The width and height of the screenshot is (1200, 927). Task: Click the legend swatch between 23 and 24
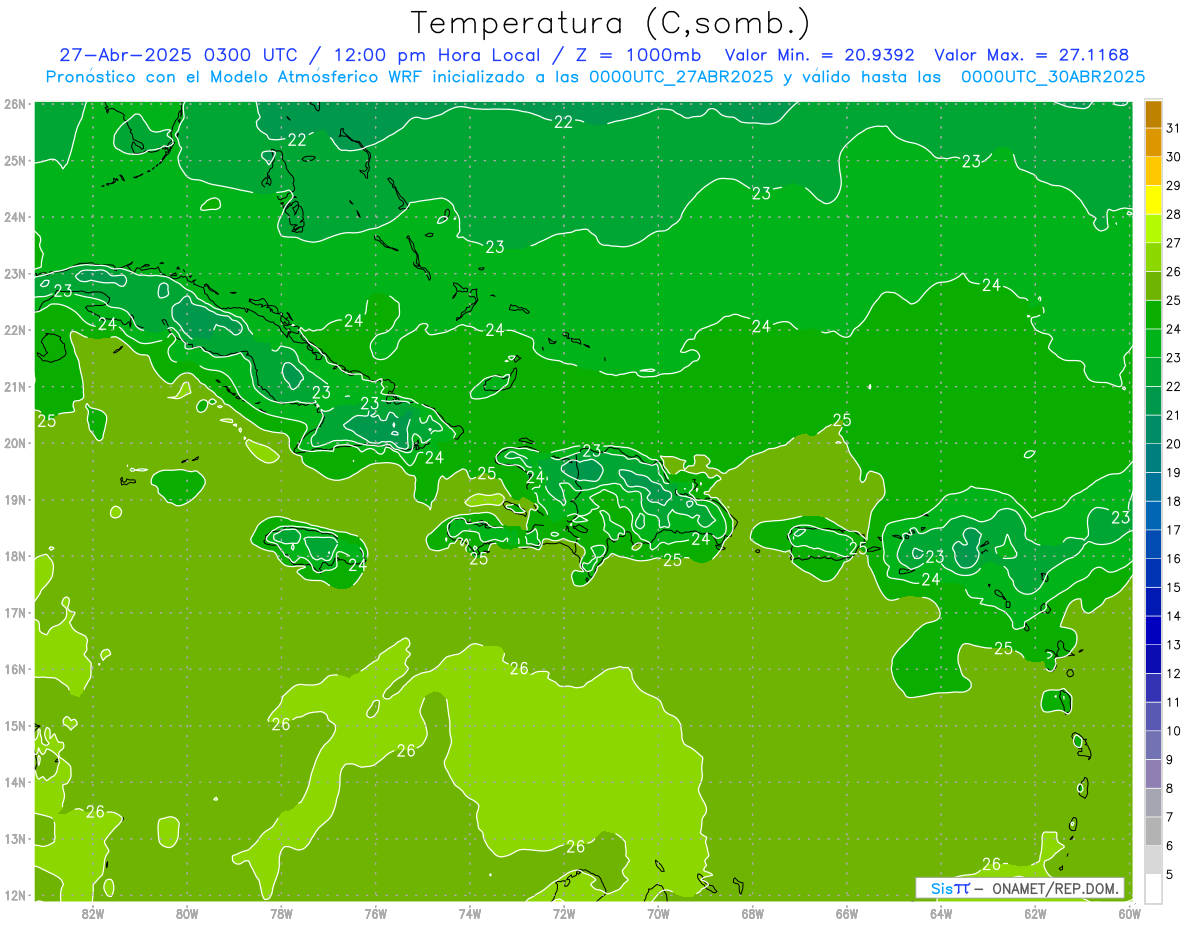[1153, 343]
